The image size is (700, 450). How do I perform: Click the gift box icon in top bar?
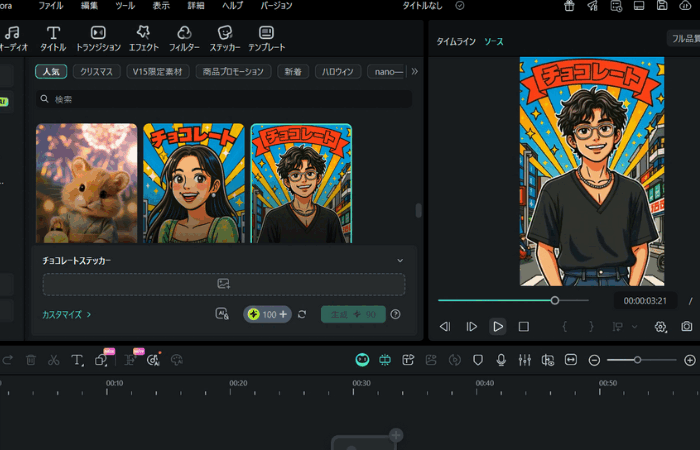569,6
